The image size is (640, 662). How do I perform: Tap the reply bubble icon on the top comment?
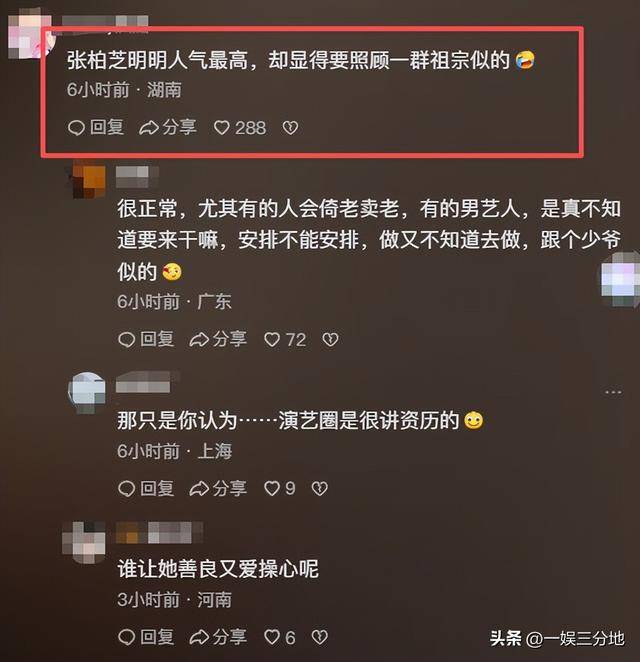pos(76,128)
